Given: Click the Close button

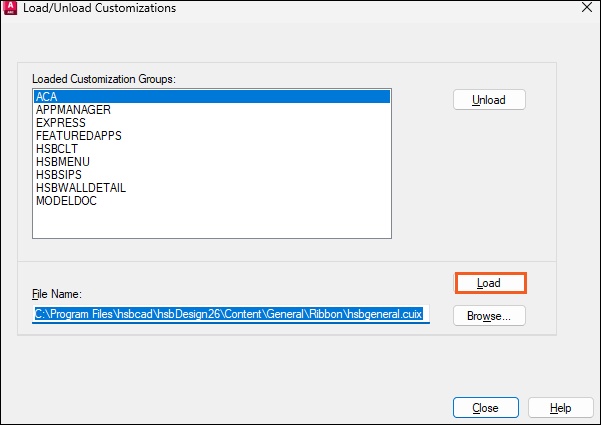Looking at the screenshot, I should pyautogui.click(x=486, y=408).
